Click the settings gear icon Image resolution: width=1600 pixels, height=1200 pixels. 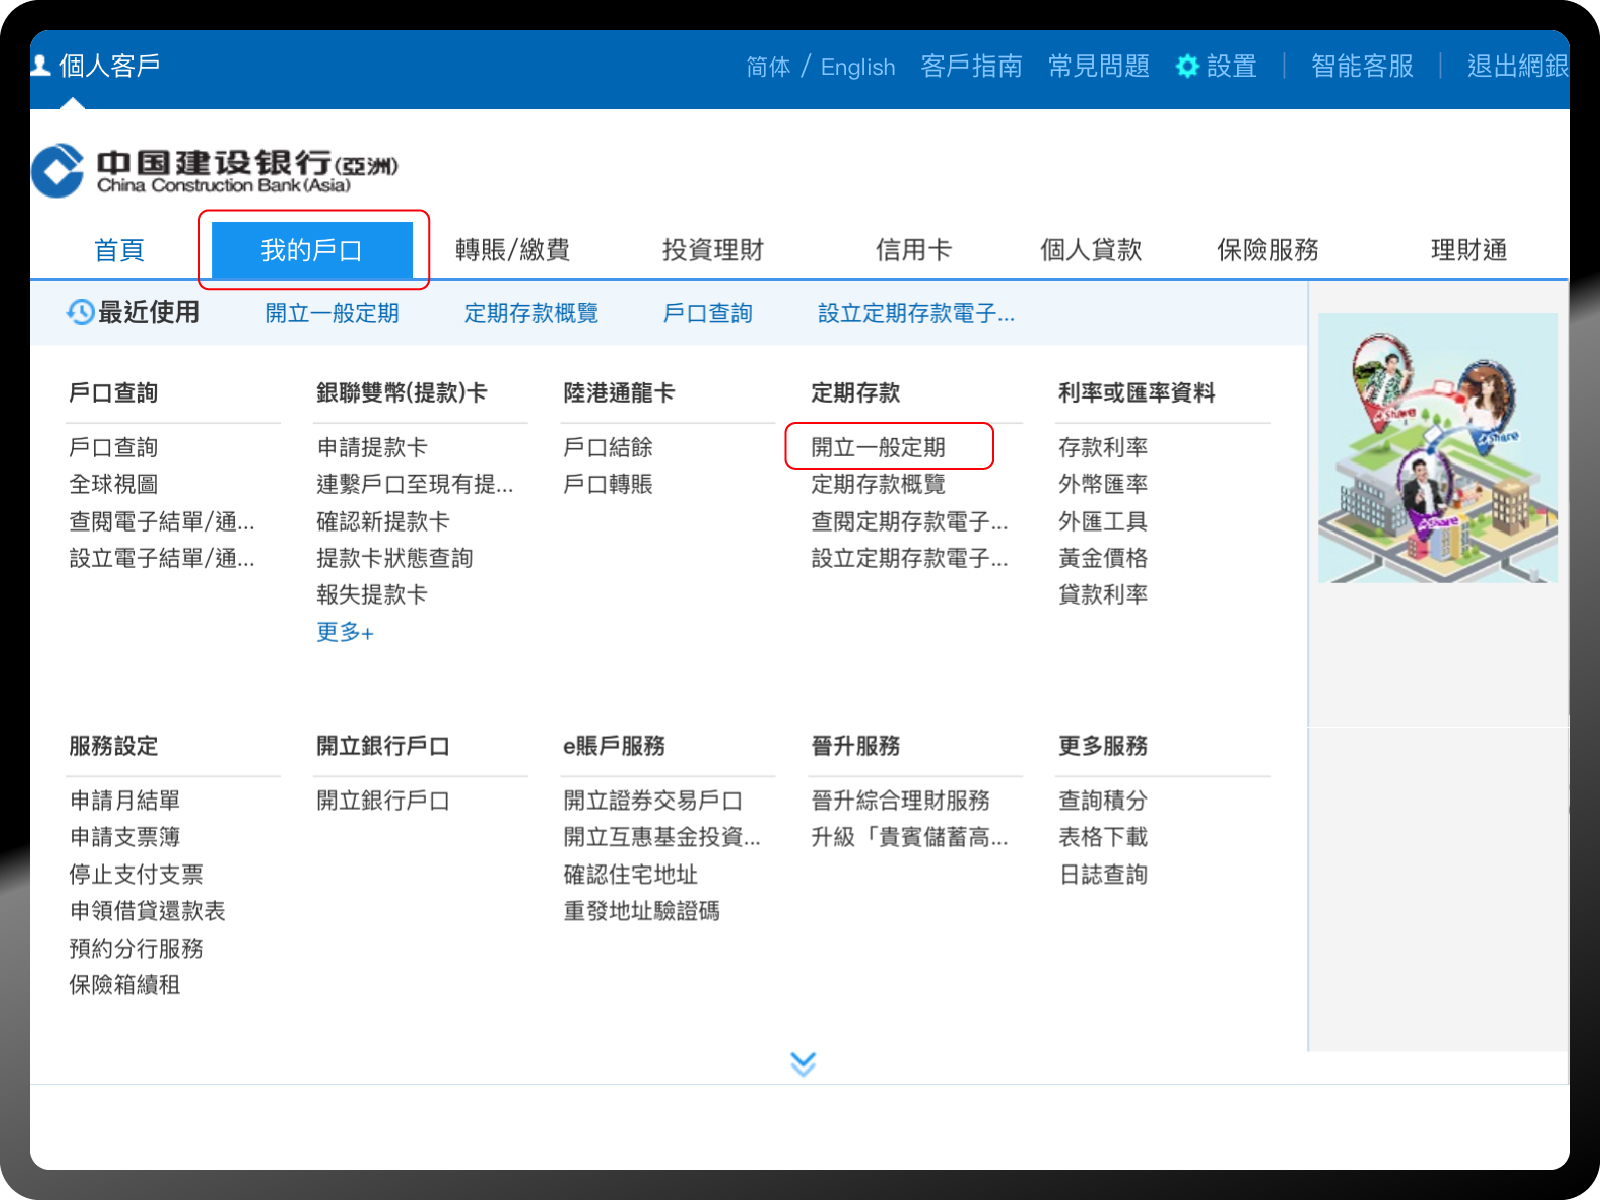[1187, 66]
